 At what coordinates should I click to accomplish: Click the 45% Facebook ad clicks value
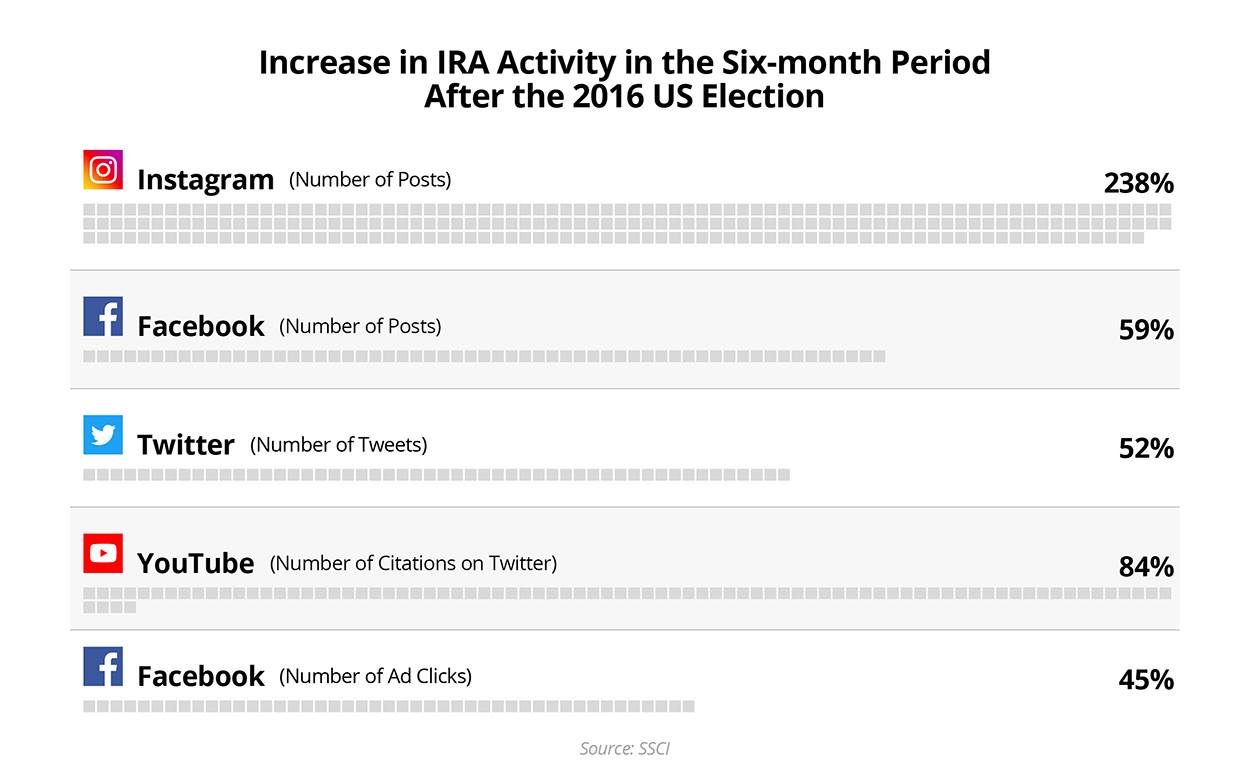pos(1146,680)
